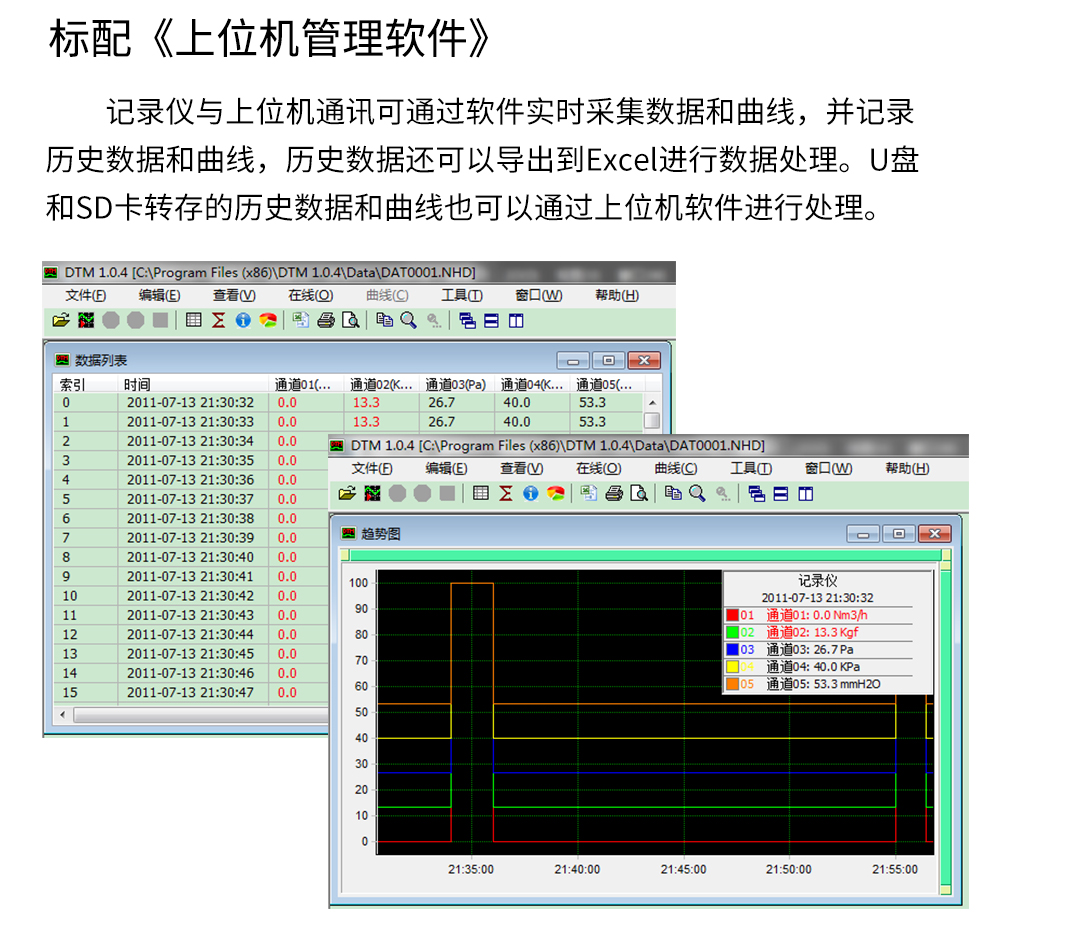The width and height of the screenshot is (1080, 925).
Task: Open a data file with the folder icon
Action: coord(347,493)
